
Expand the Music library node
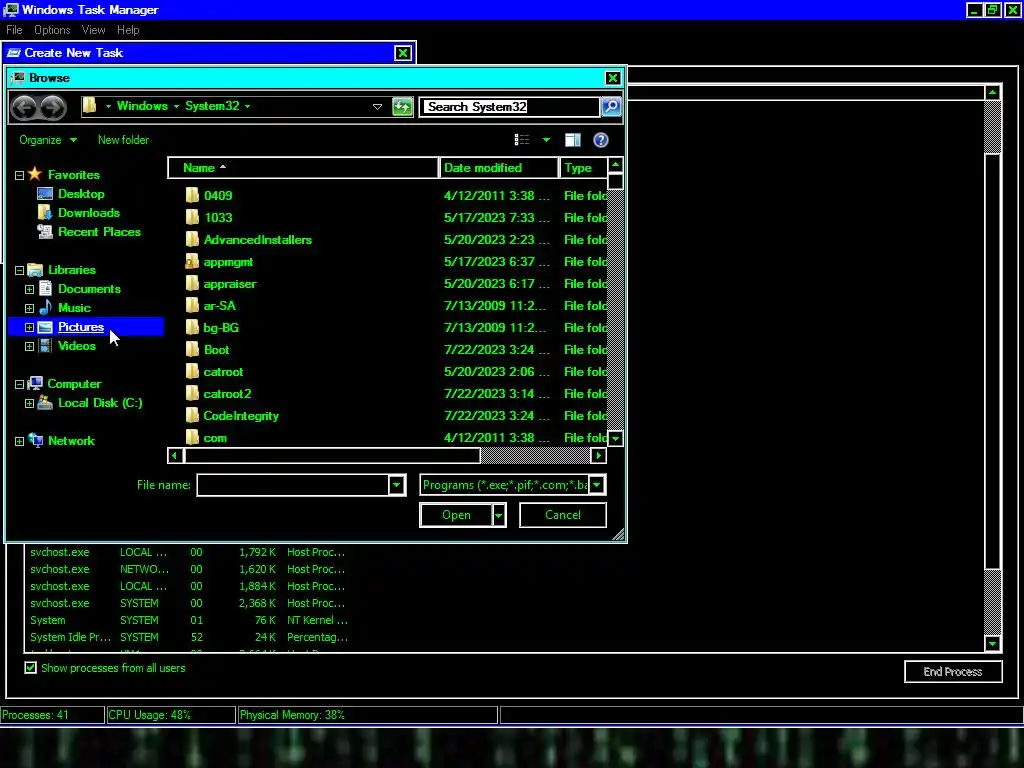click(29, 308)
